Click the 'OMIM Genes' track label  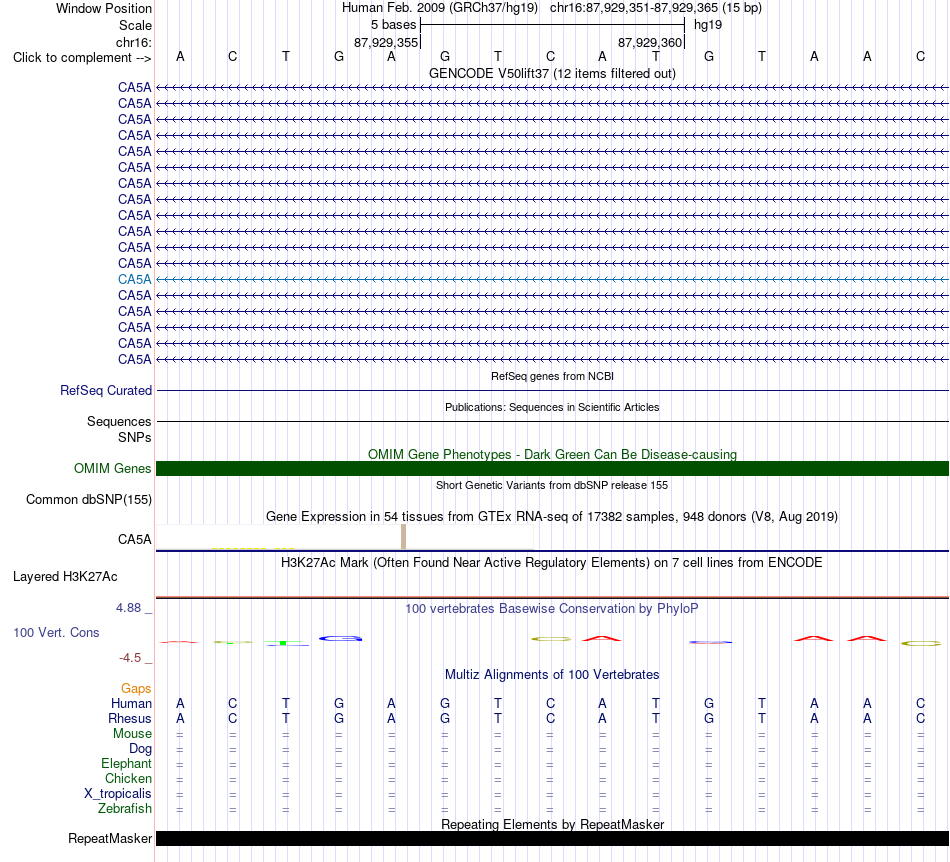tap(112, 468)
